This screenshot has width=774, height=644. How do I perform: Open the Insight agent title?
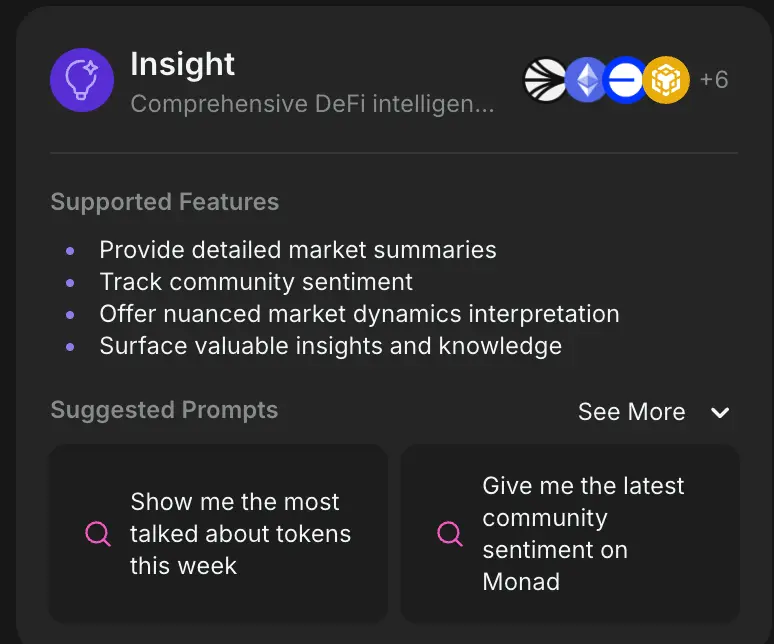pos(182,65)
